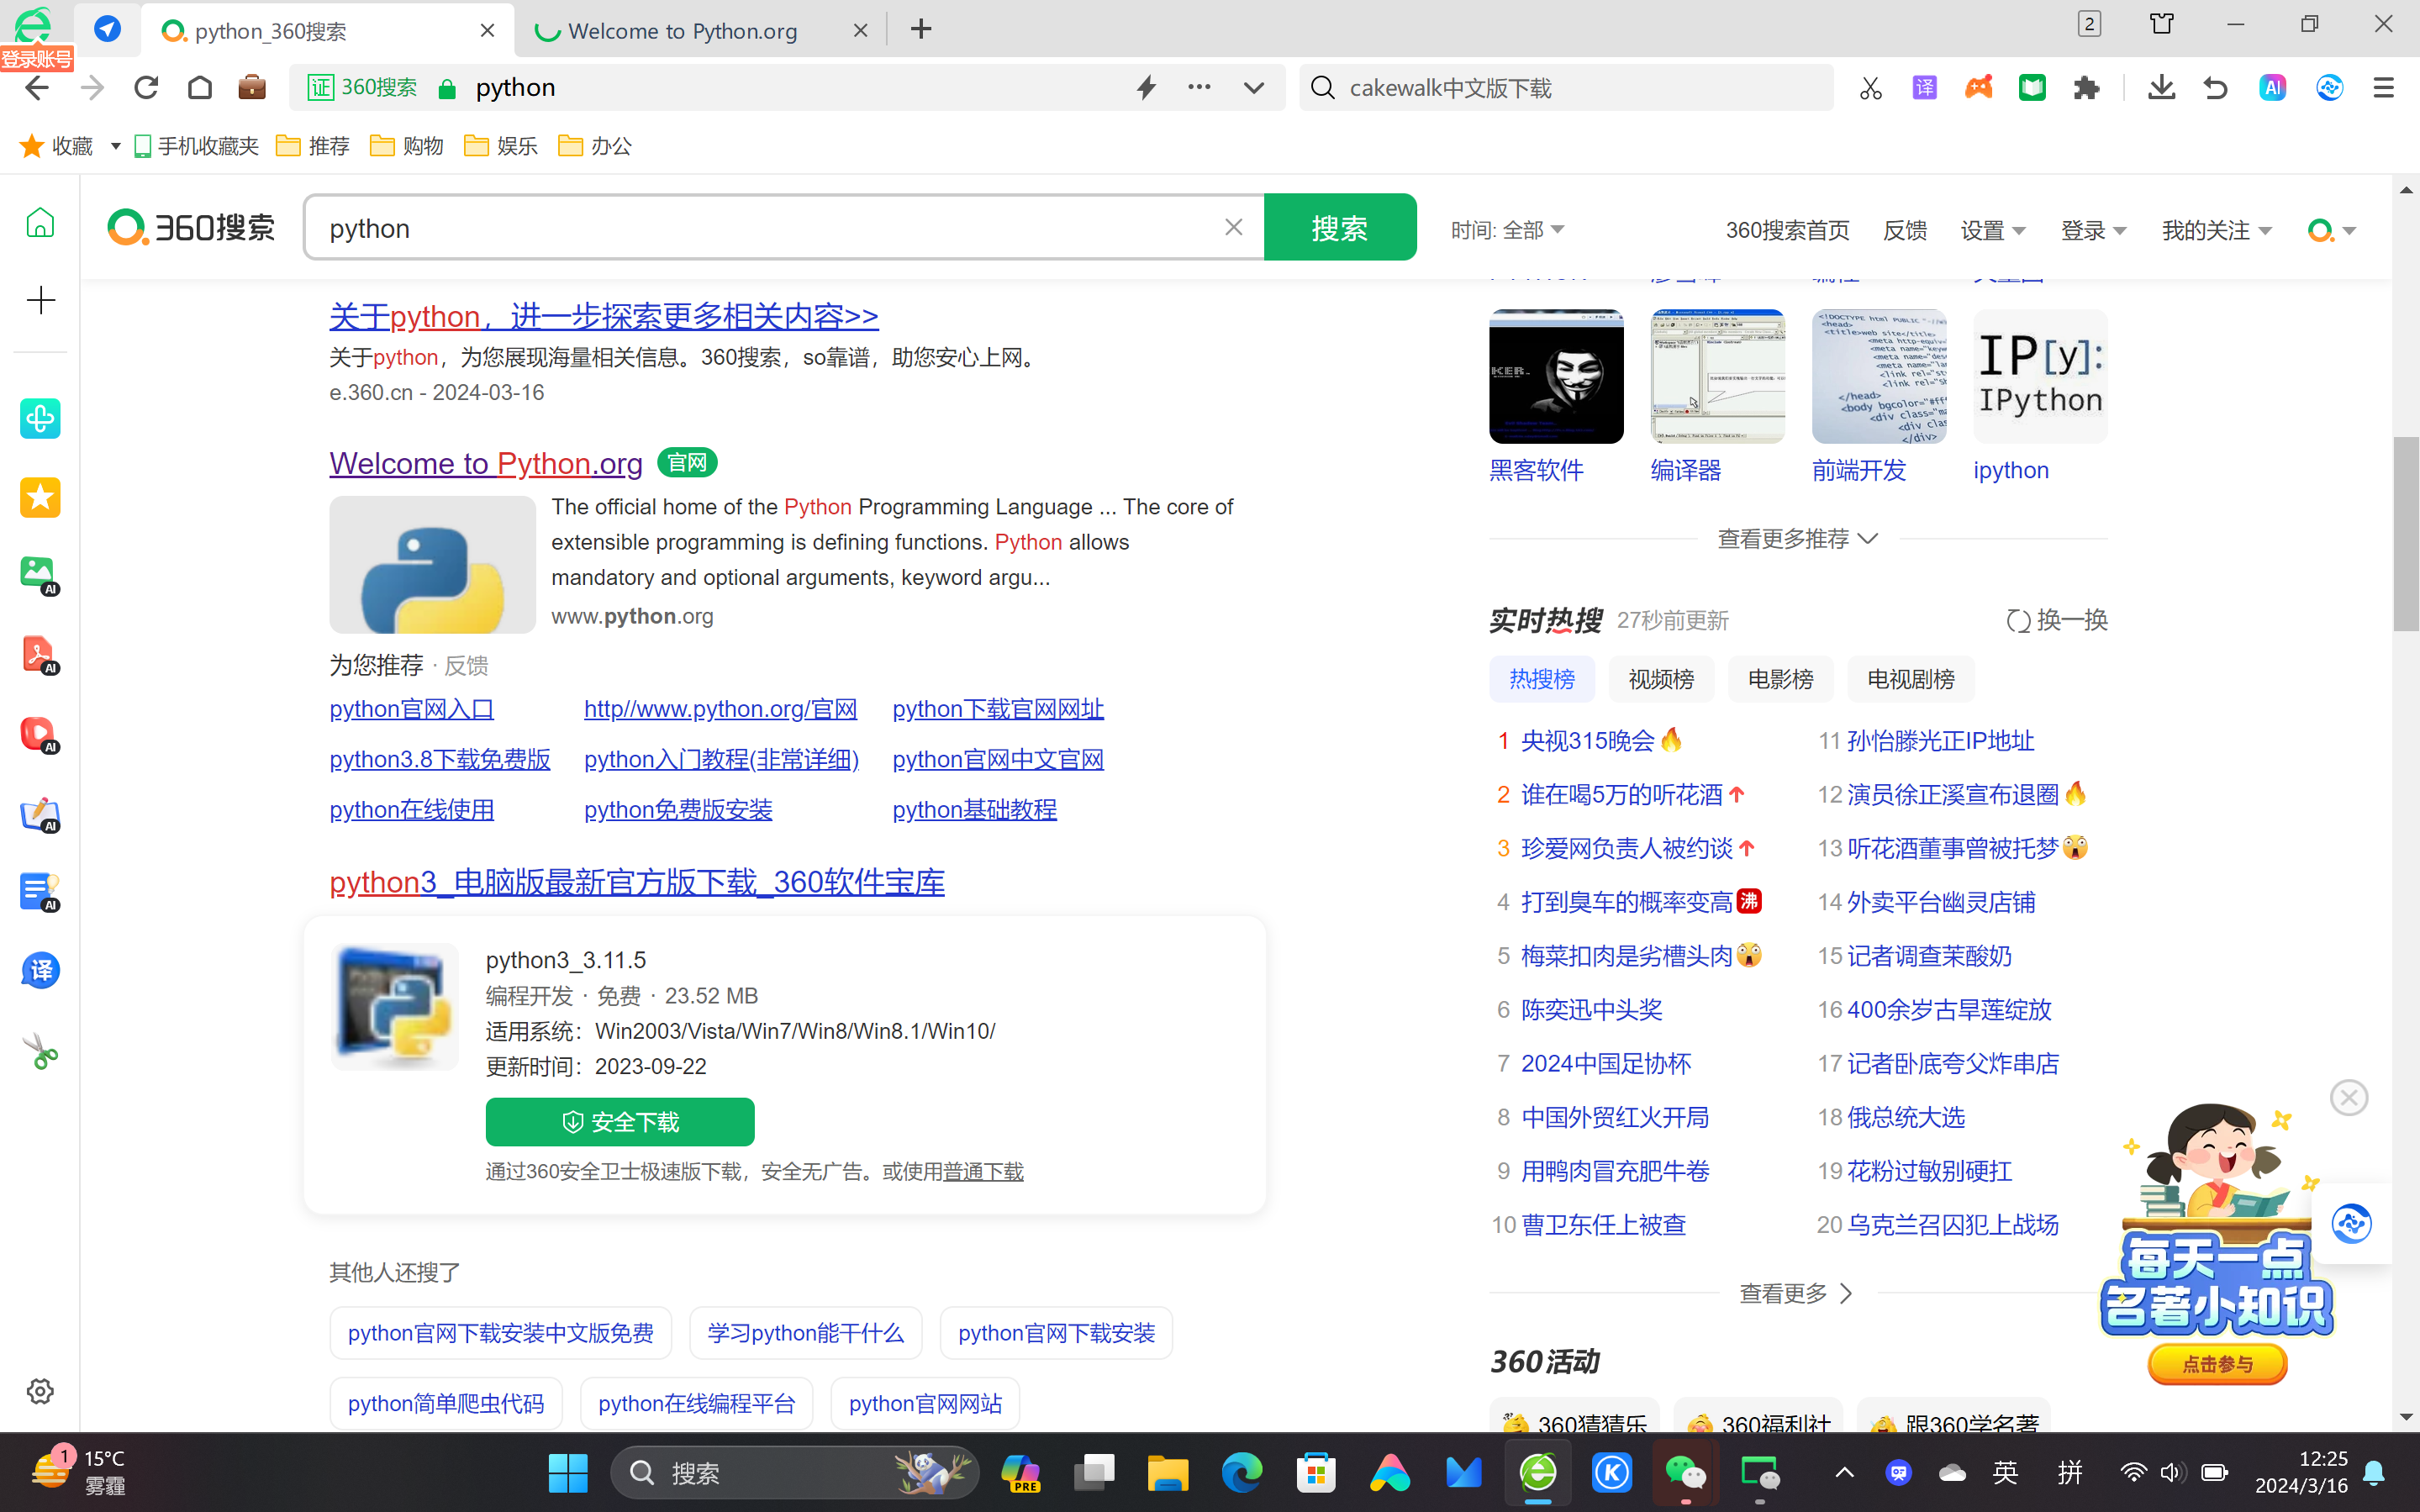The height and width of the screenshot is (1512, 2420).
Task: Open the sidebar translate icon
Action: (x=40, y=970)
